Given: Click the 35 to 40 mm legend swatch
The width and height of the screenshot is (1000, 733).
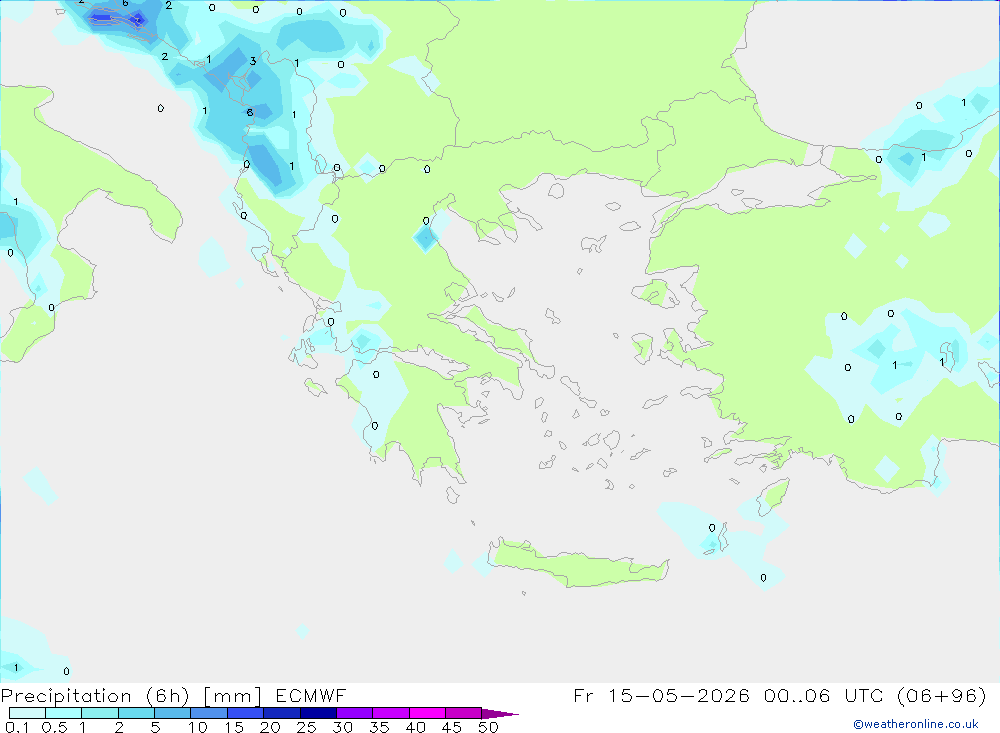Looking at the screenshot, I should [391, 713].
